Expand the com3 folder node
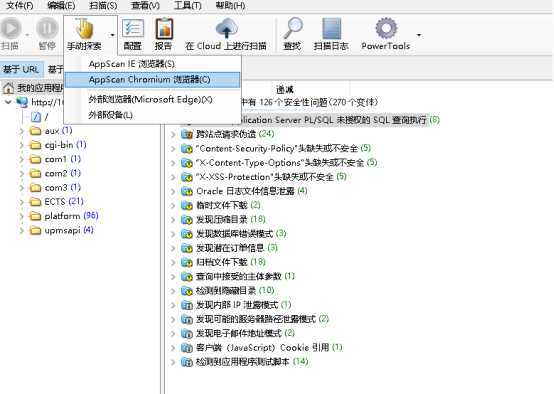The height and width of the screenshot is (394, 554). (22, 188)
